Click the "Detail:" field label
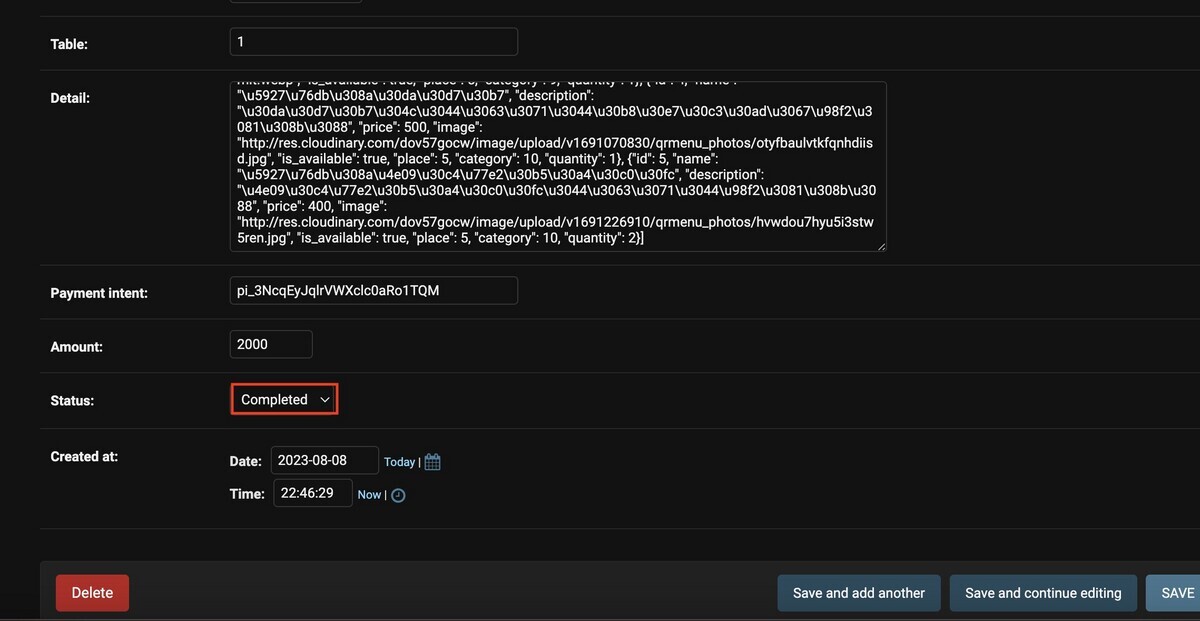Image resolution: width=1200 pixels, height=621 pixels. [x=70, y=98]
